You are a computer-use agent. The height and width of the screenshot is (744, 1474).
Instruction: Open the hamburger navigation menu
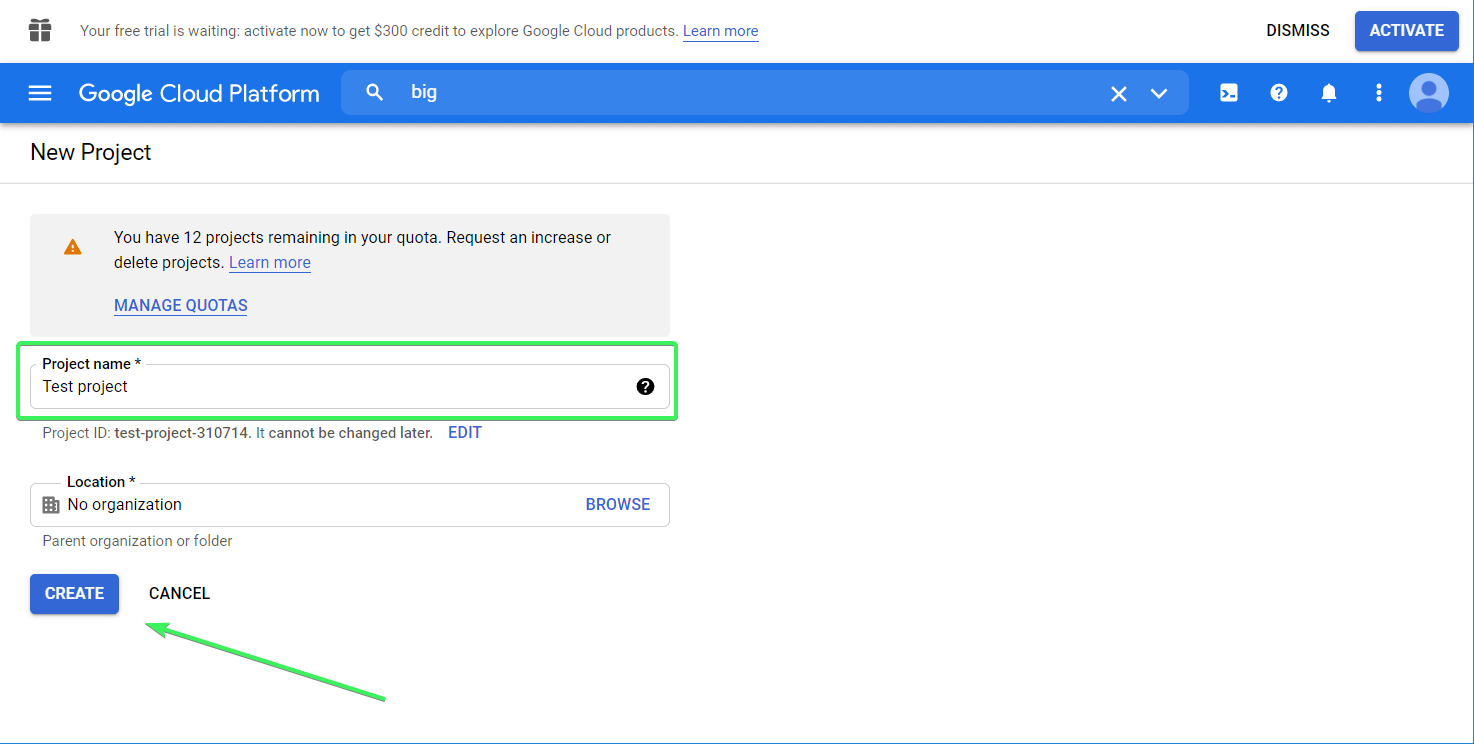click(40, 93)
